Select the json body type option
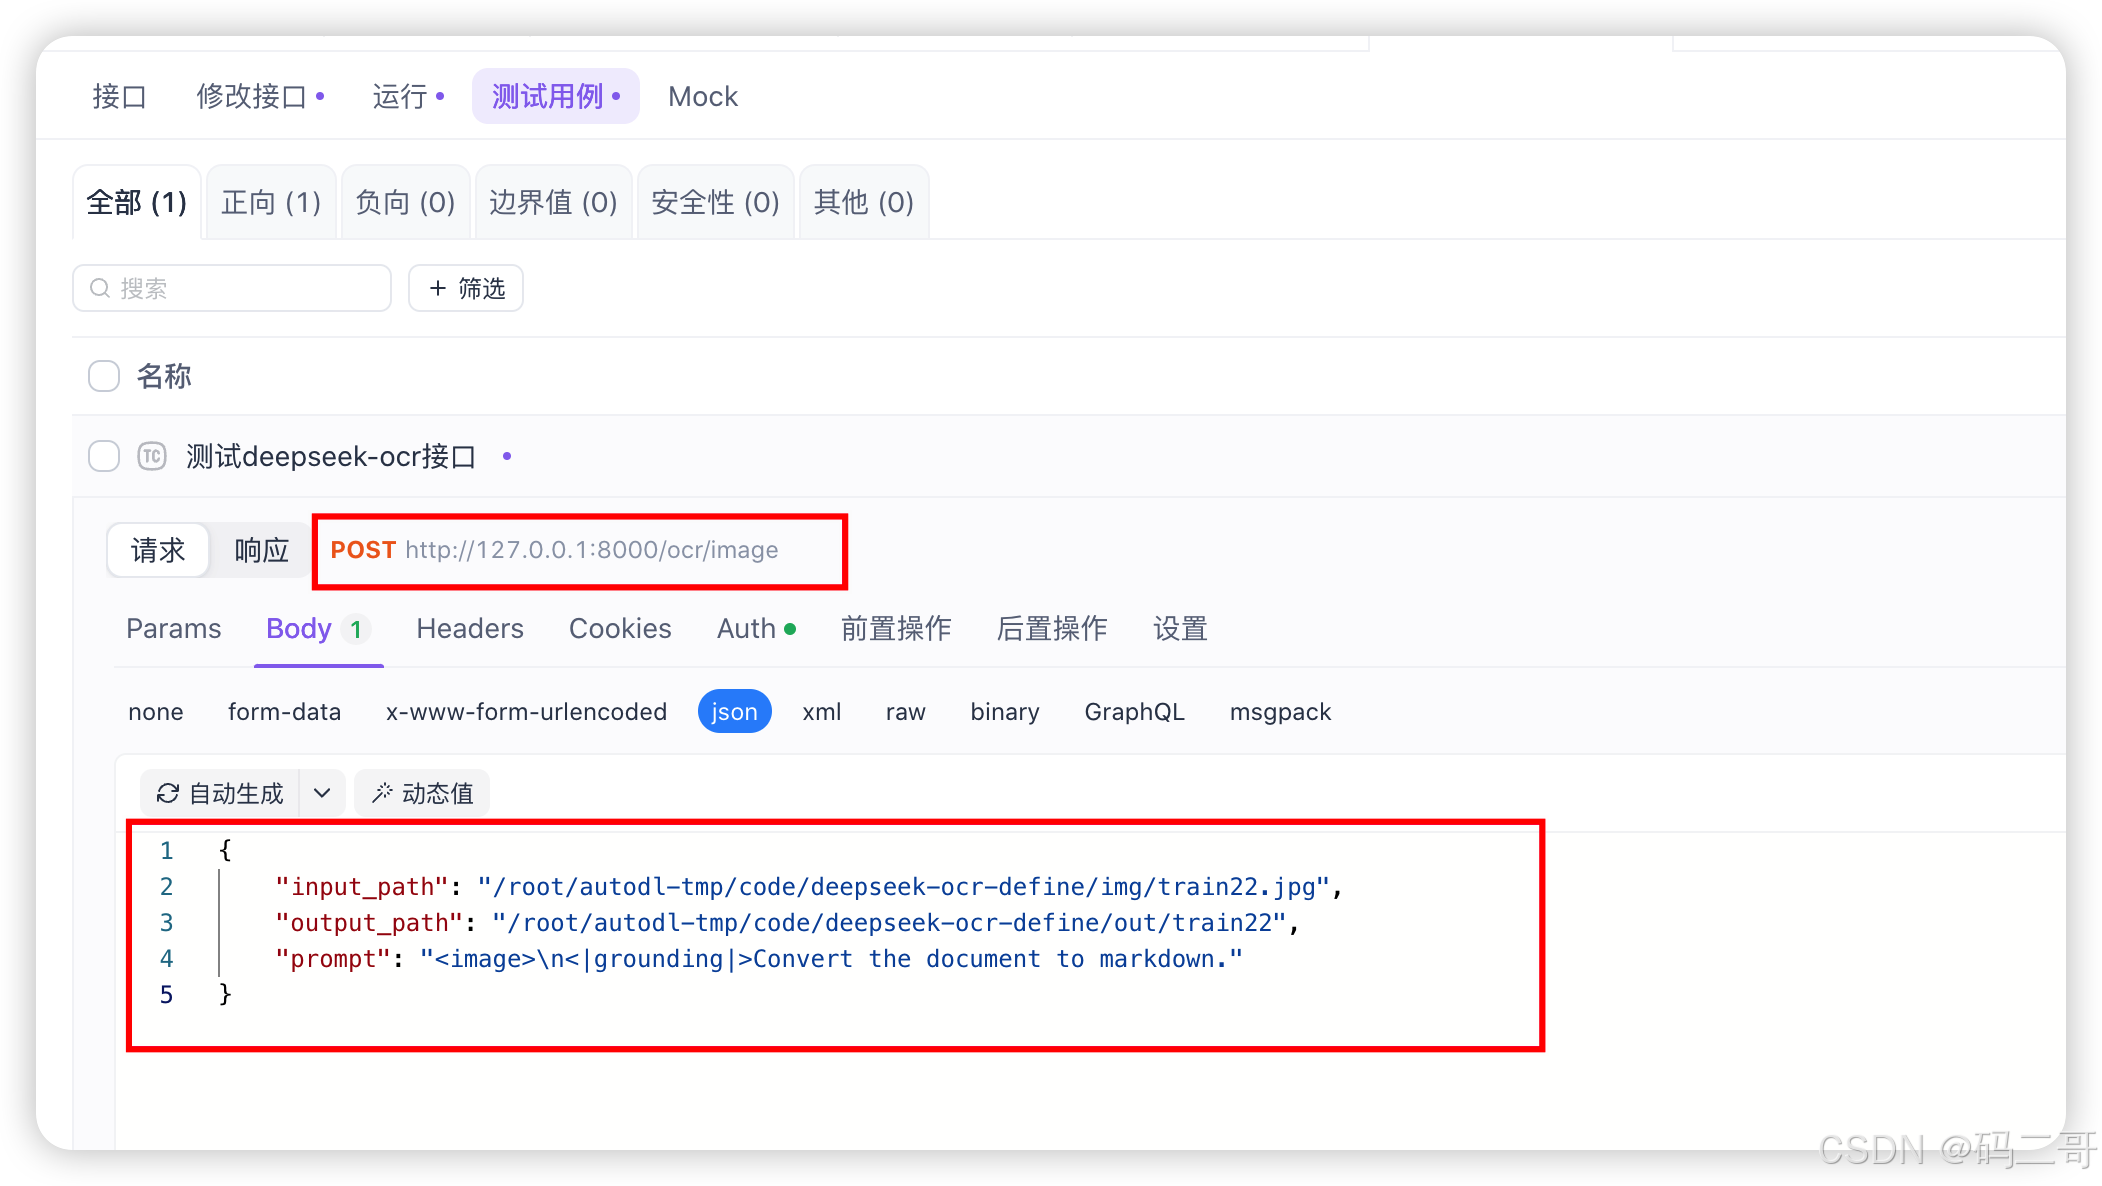The width and height of the screenshot is (2102, 1186). 734,712
